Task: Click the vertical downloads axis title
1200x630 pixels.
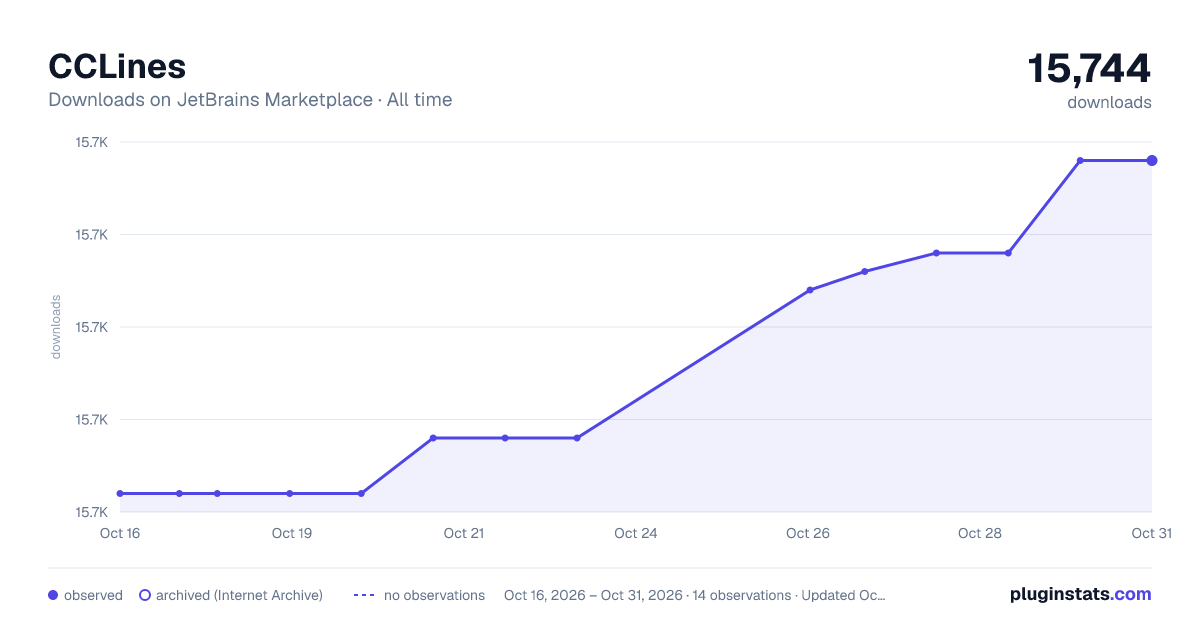Action: click(56, 327)
